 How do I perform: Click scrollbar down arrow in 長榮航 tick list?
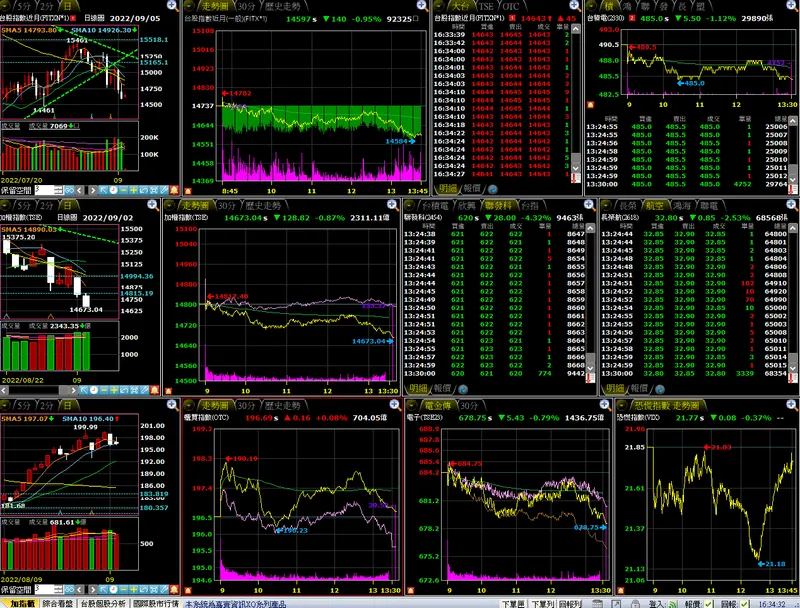792,368
